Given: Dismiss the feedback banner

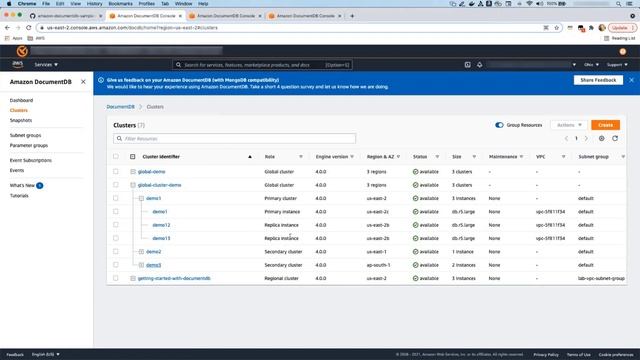Looking at the screenshot, I should point(631,80).
